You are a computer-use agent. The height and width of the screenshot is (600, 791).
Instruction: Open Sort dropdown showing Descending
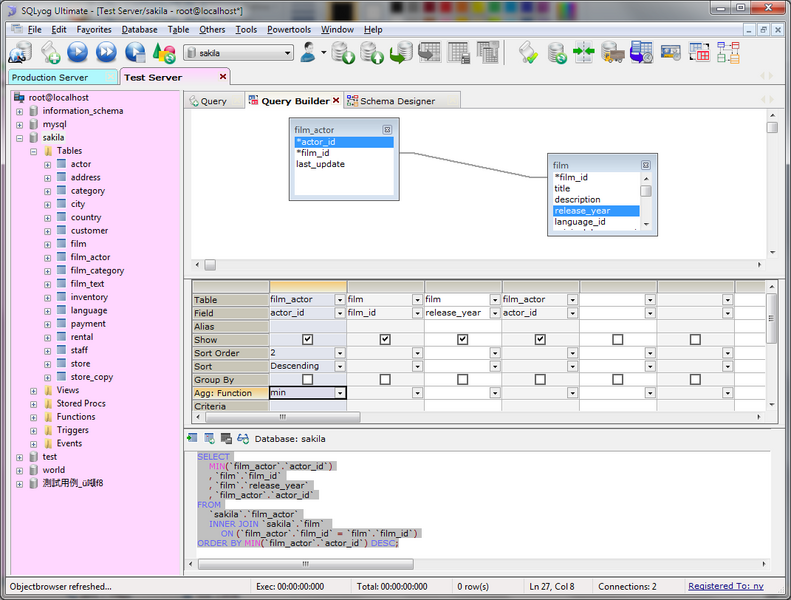click(x=340, y=366)
